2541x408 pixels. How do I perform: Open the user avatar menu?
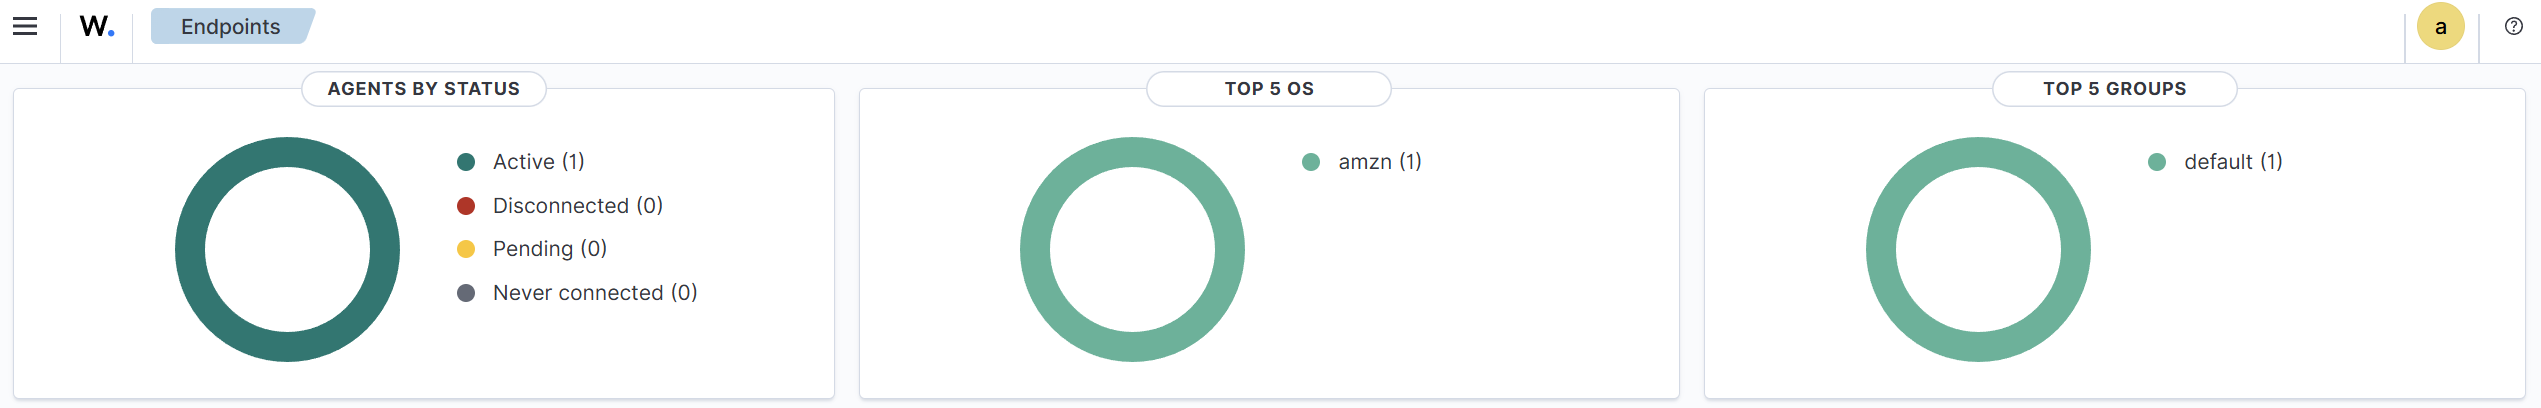click(2440, 27)
